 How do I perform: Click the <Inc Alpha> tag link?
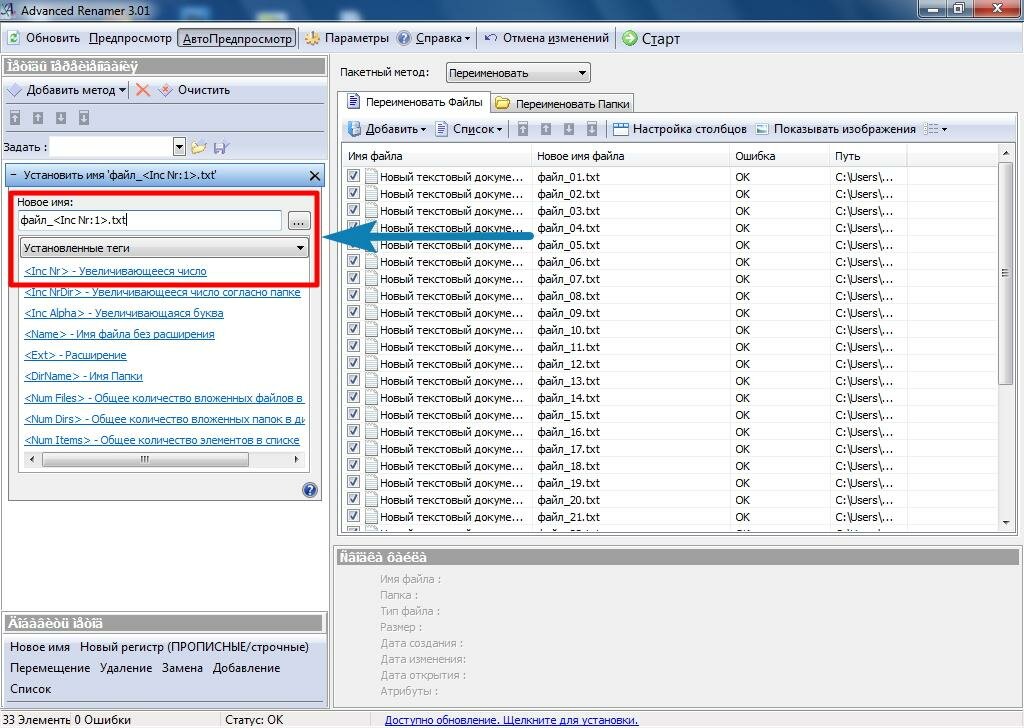(124, 313)
